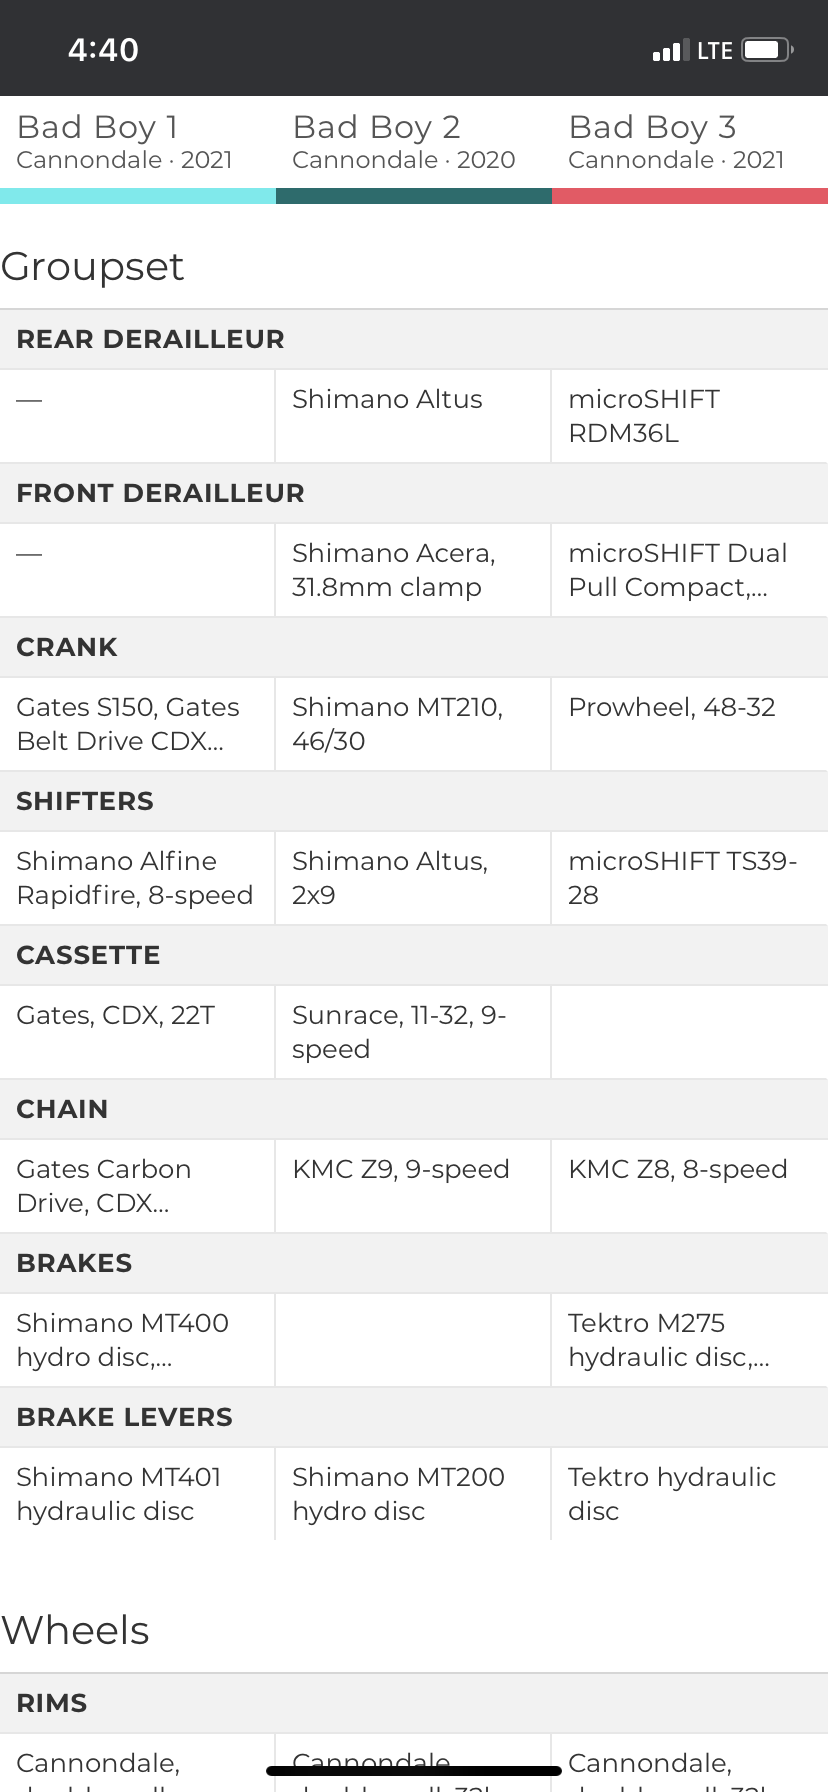Tap the REAR DERAILLEUR row header
Screen dimensions: 828x1792
pyautogui.click(x=414, y=339)
